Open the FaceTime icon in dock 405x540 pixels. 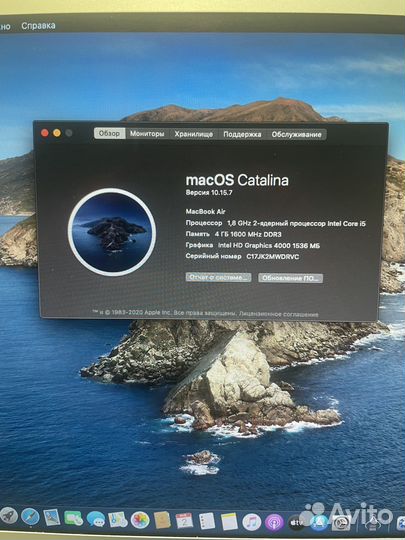point(73,518)
